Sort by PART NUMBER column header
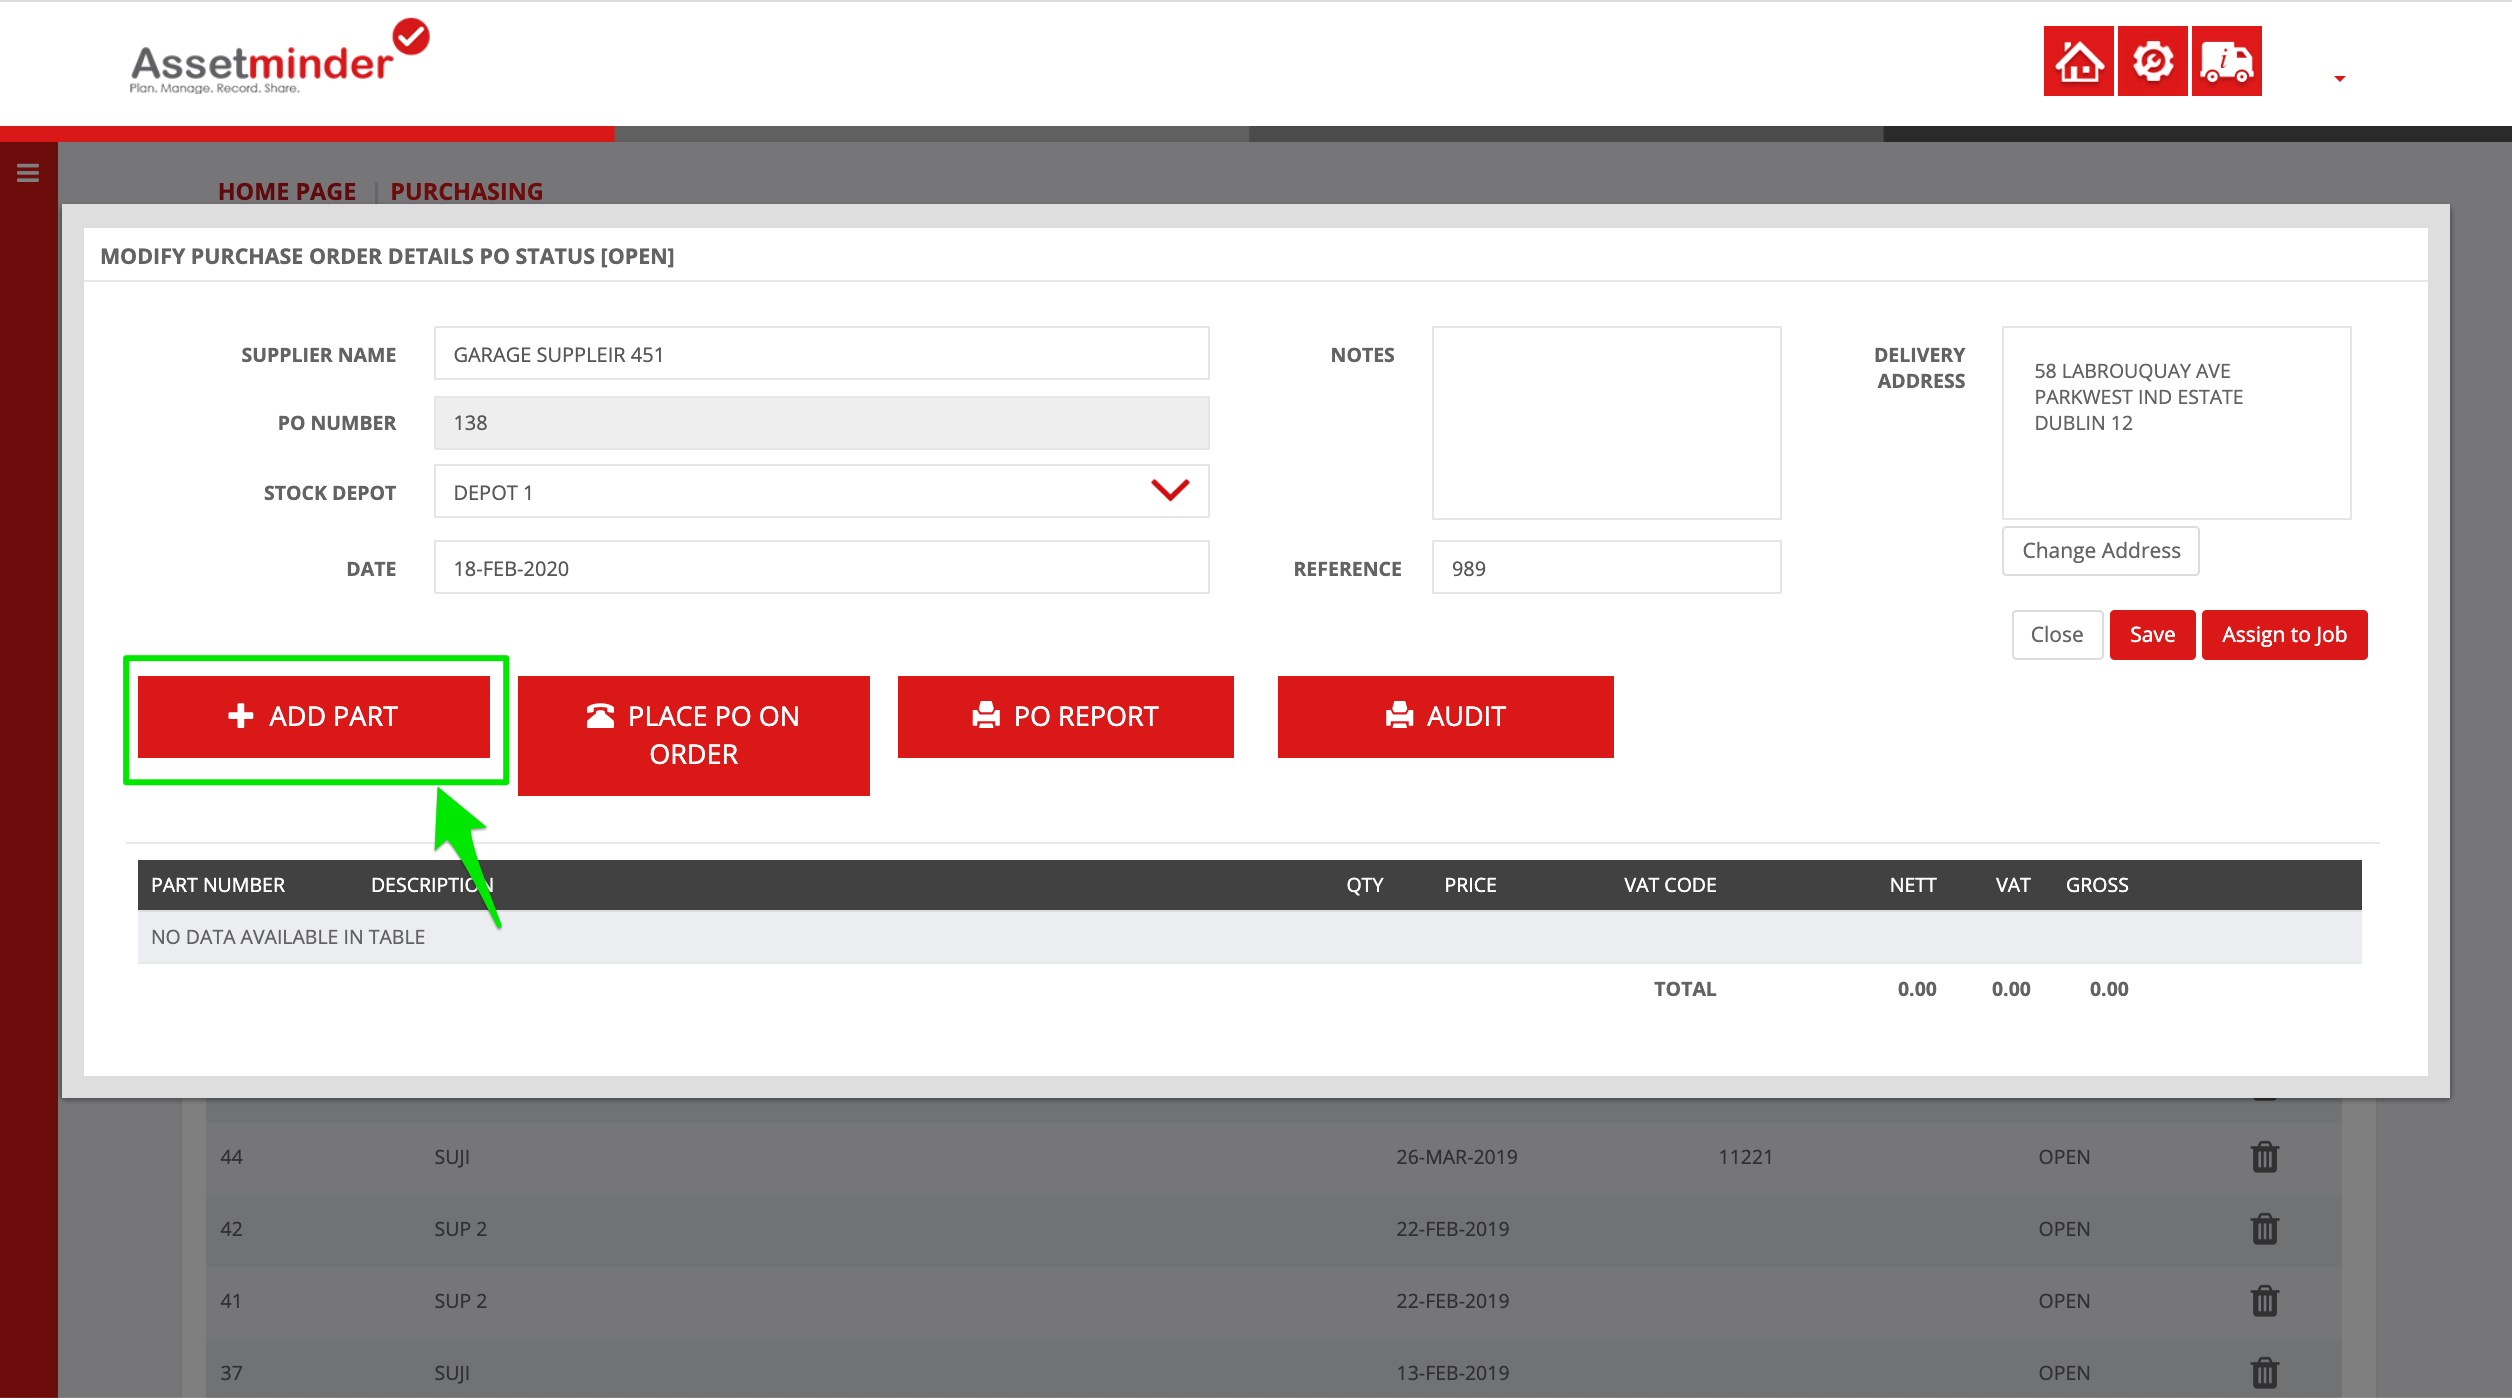This screenshot has height=1398, width=2512. 218,885
